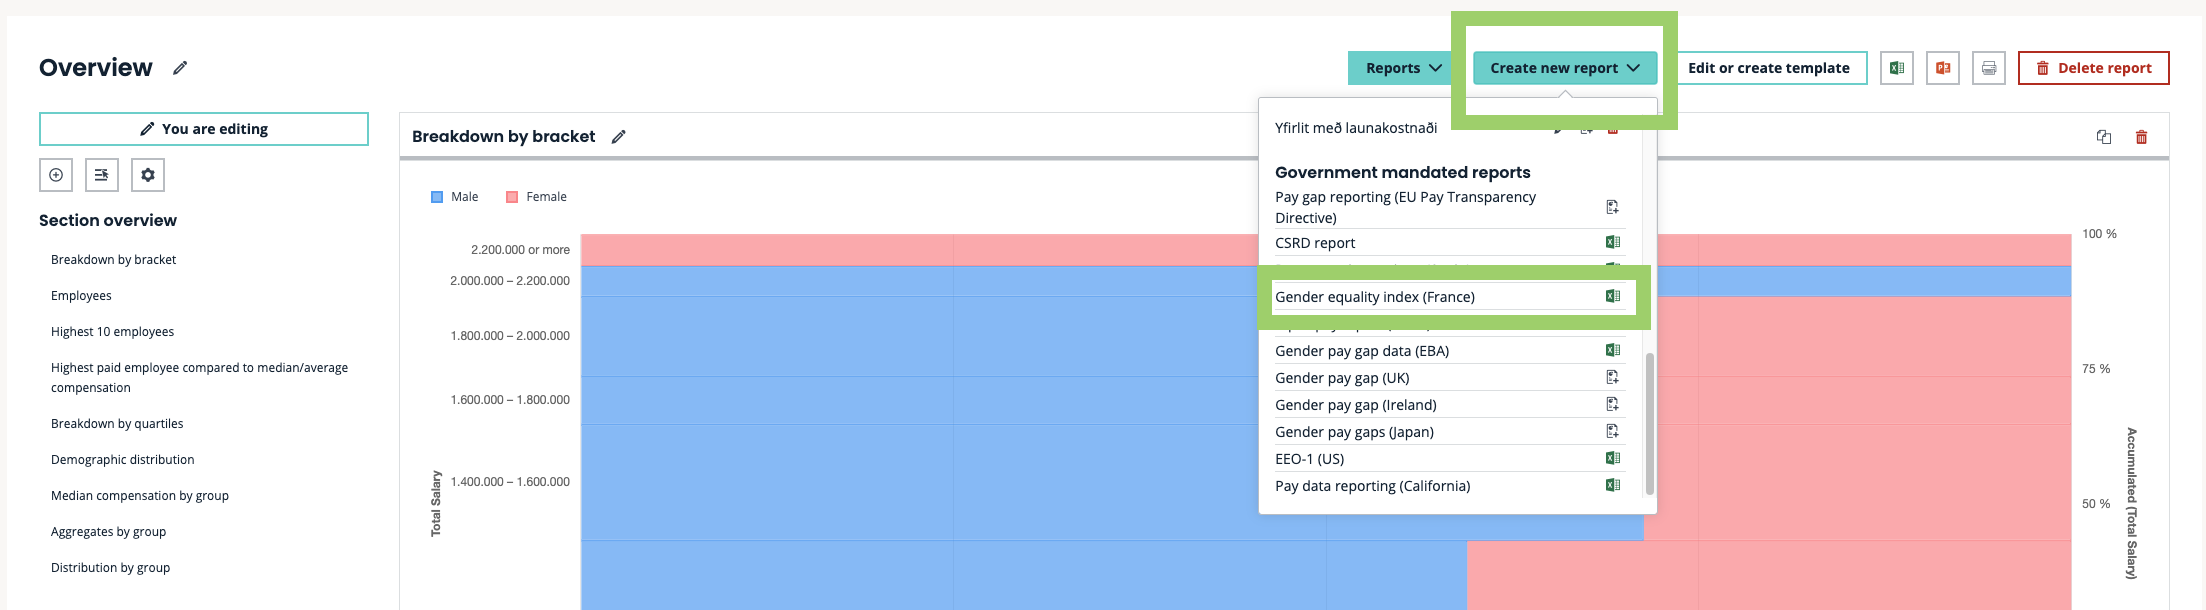Open the report settings gear
The width and height of the screenshot is (2206, 610).
(148, 175)
